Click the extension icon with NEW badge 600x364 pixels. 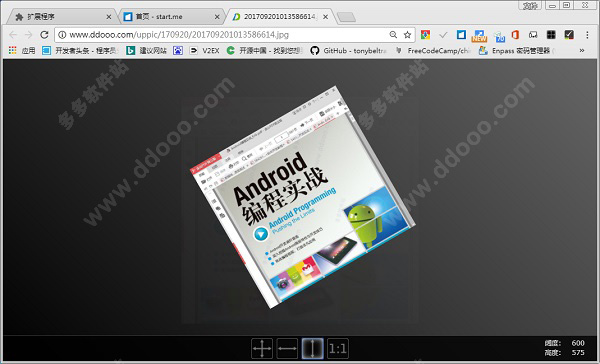479,36
